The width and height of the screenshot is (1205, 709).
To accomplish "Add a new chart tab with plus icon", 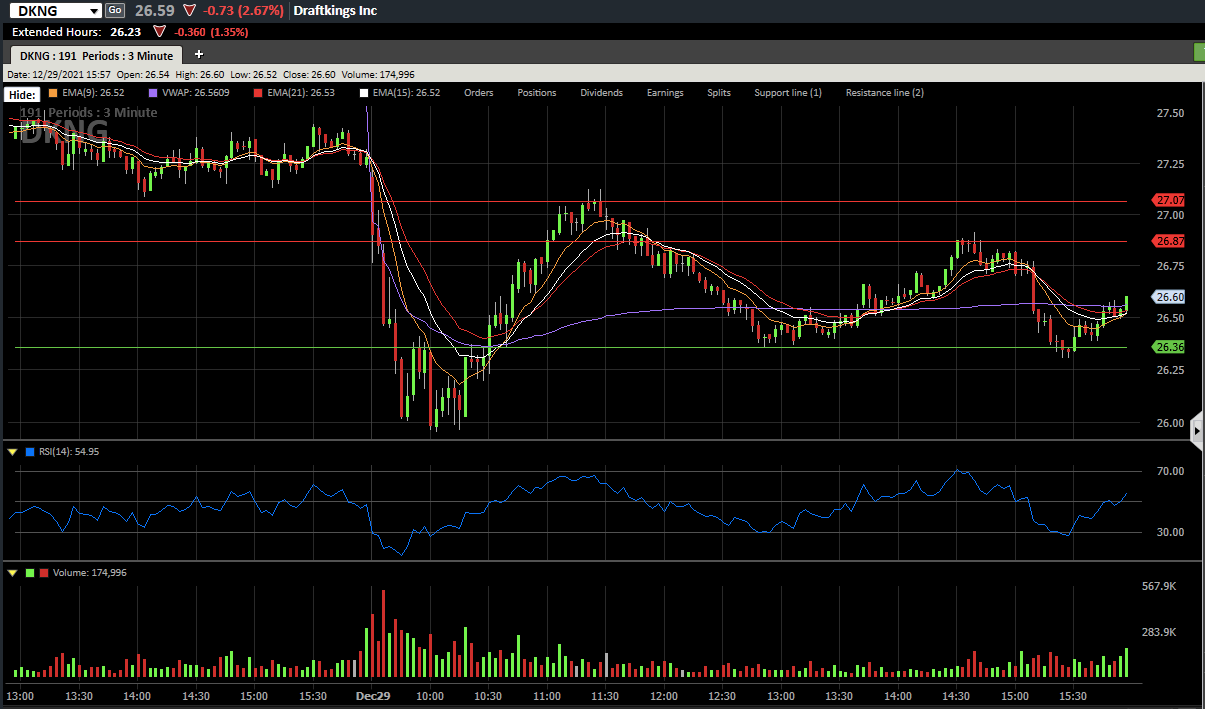I will point(199,54).
